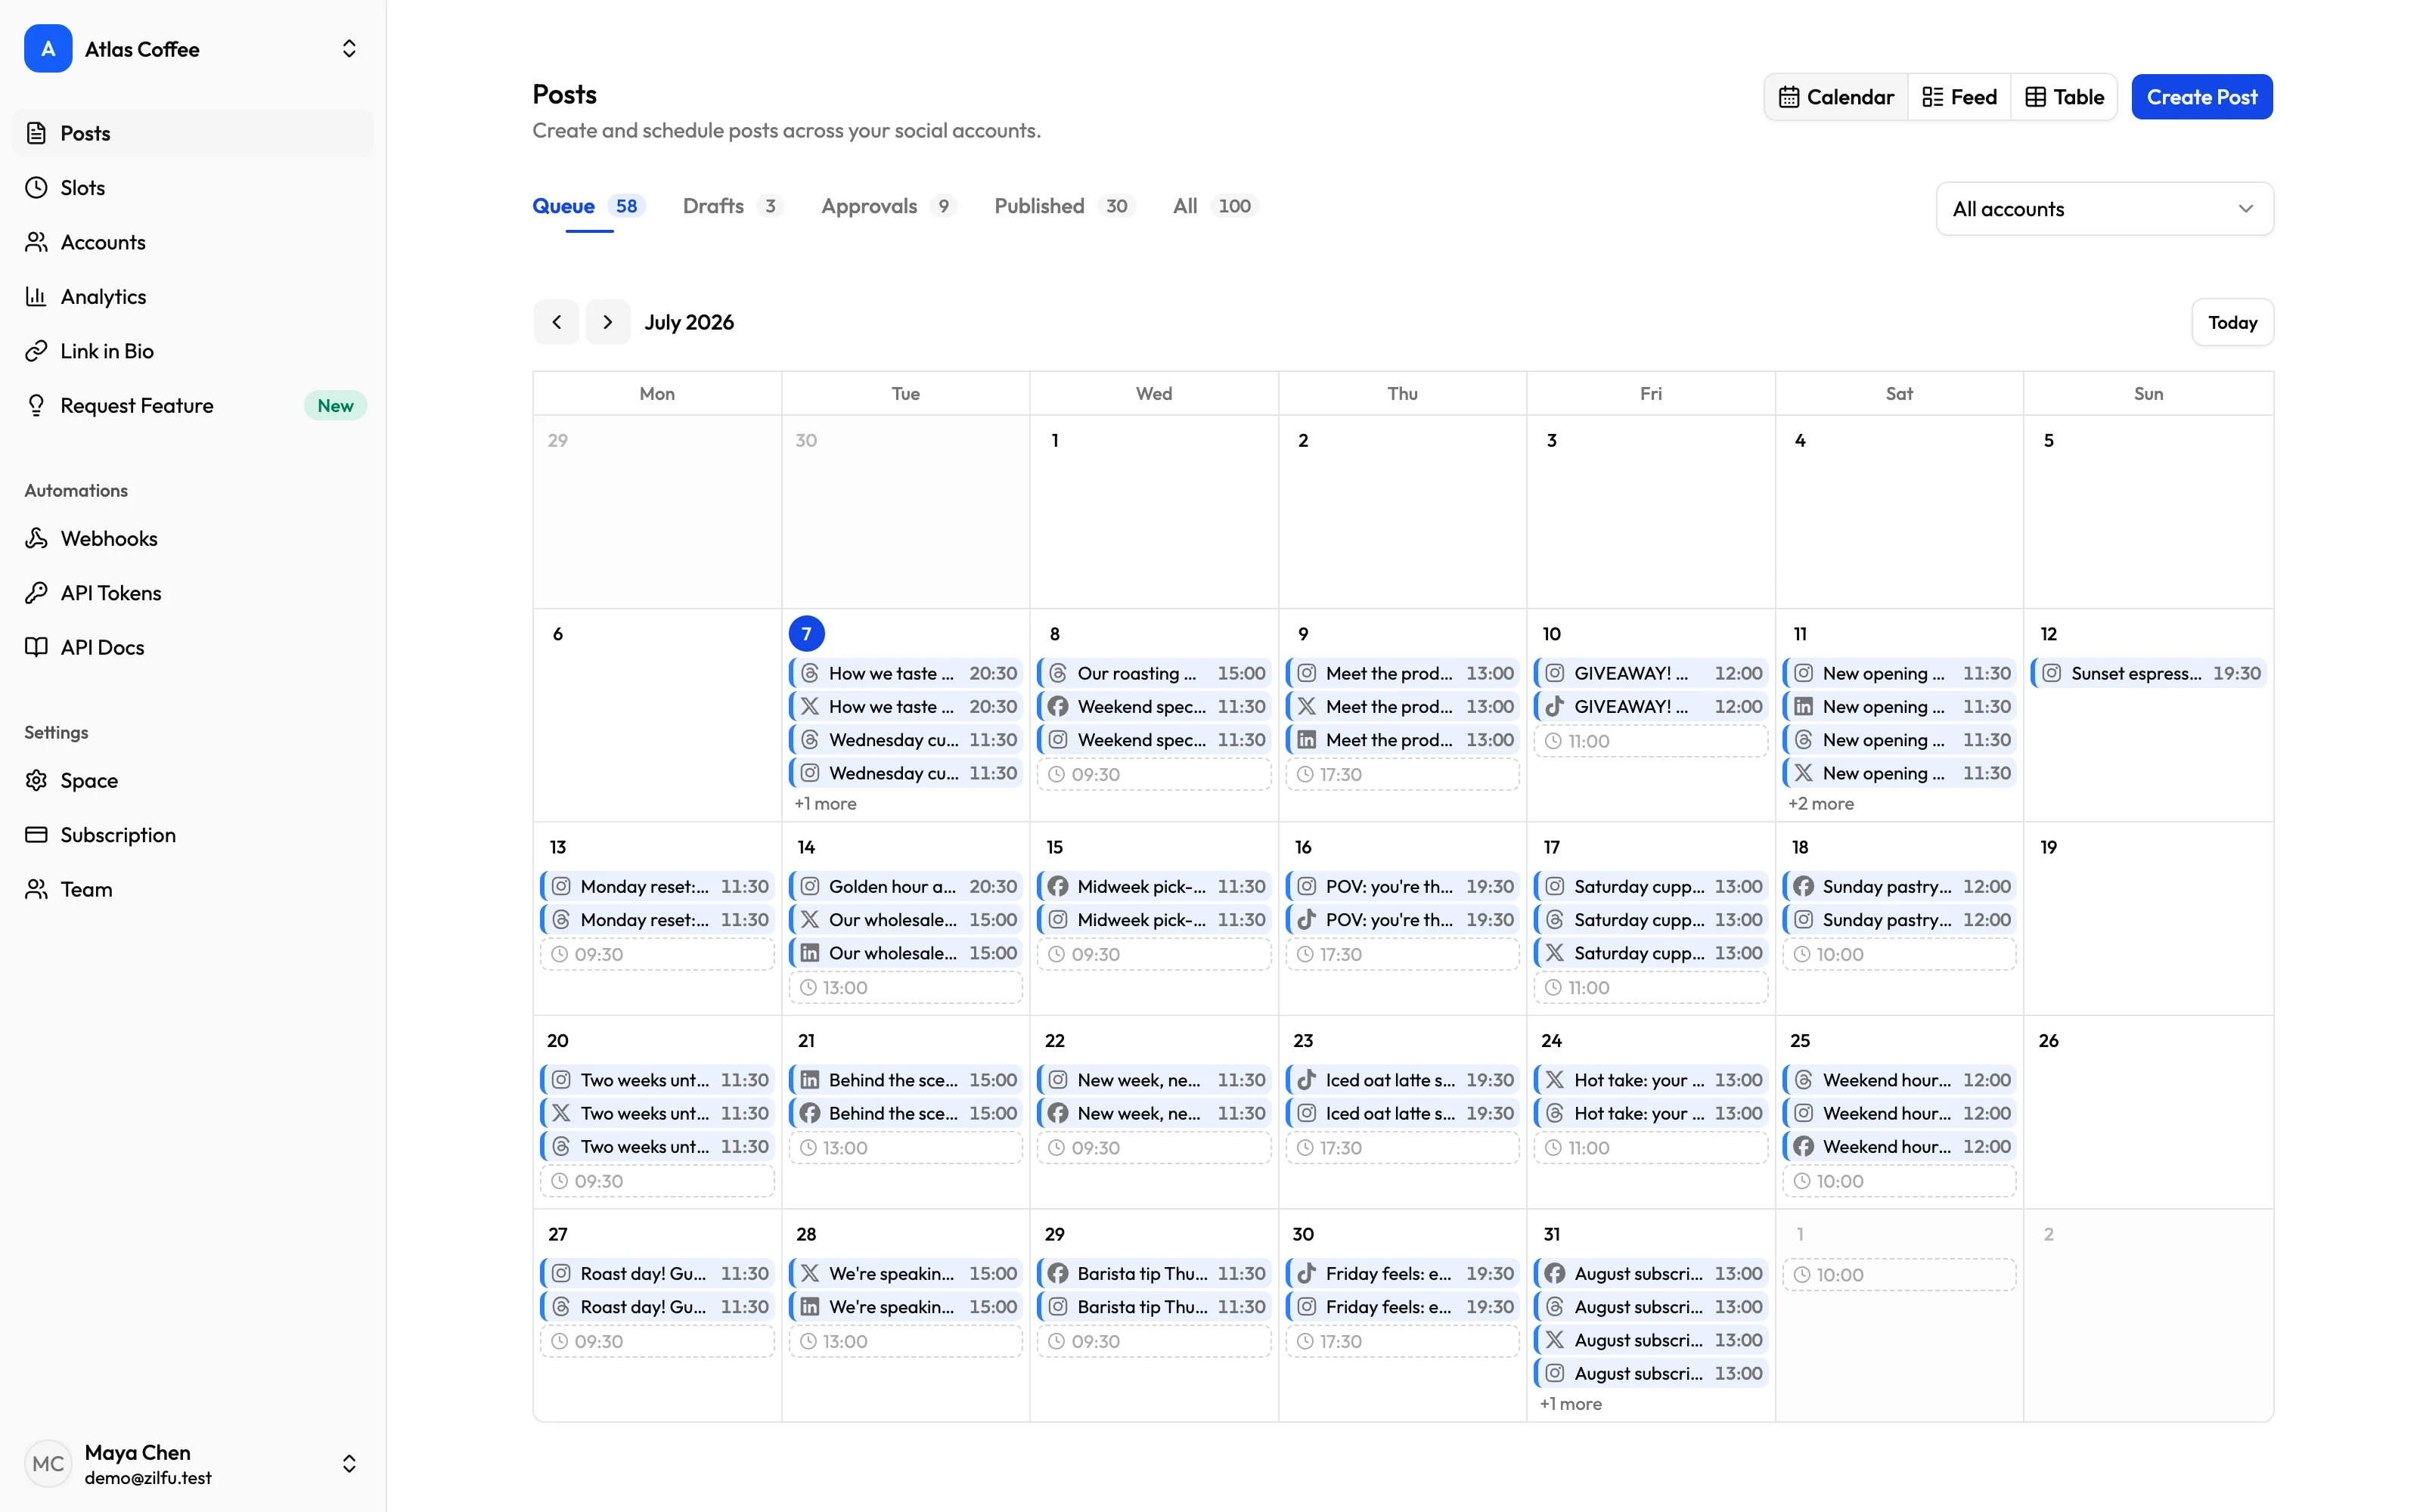Image resolution: width=2420 pixels, height=1512 pixels.
Task: Open the TikTok 'Iced oat latte' post
Action: 1403,1080
